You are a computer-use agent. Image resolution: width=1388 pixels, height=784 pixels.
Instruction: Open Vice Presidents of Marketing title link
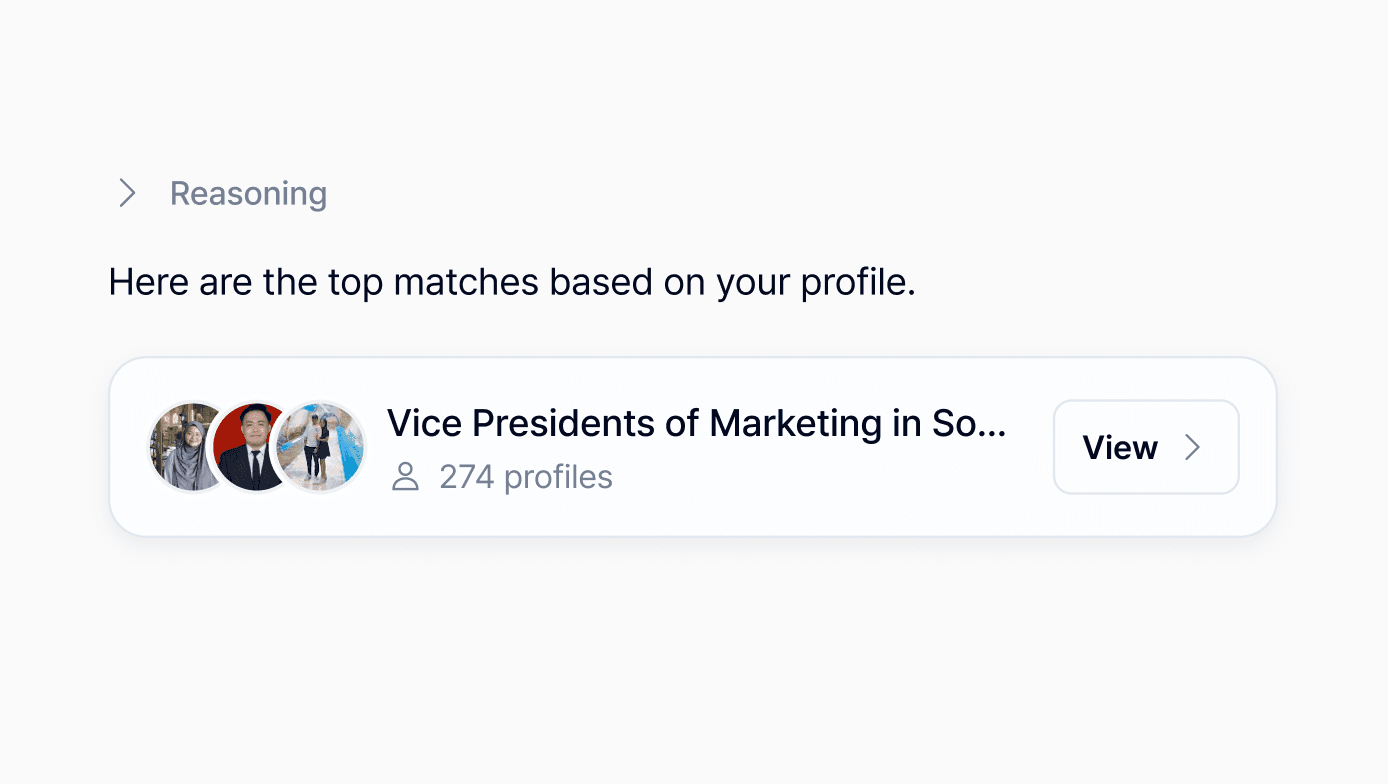coord(696,423)
